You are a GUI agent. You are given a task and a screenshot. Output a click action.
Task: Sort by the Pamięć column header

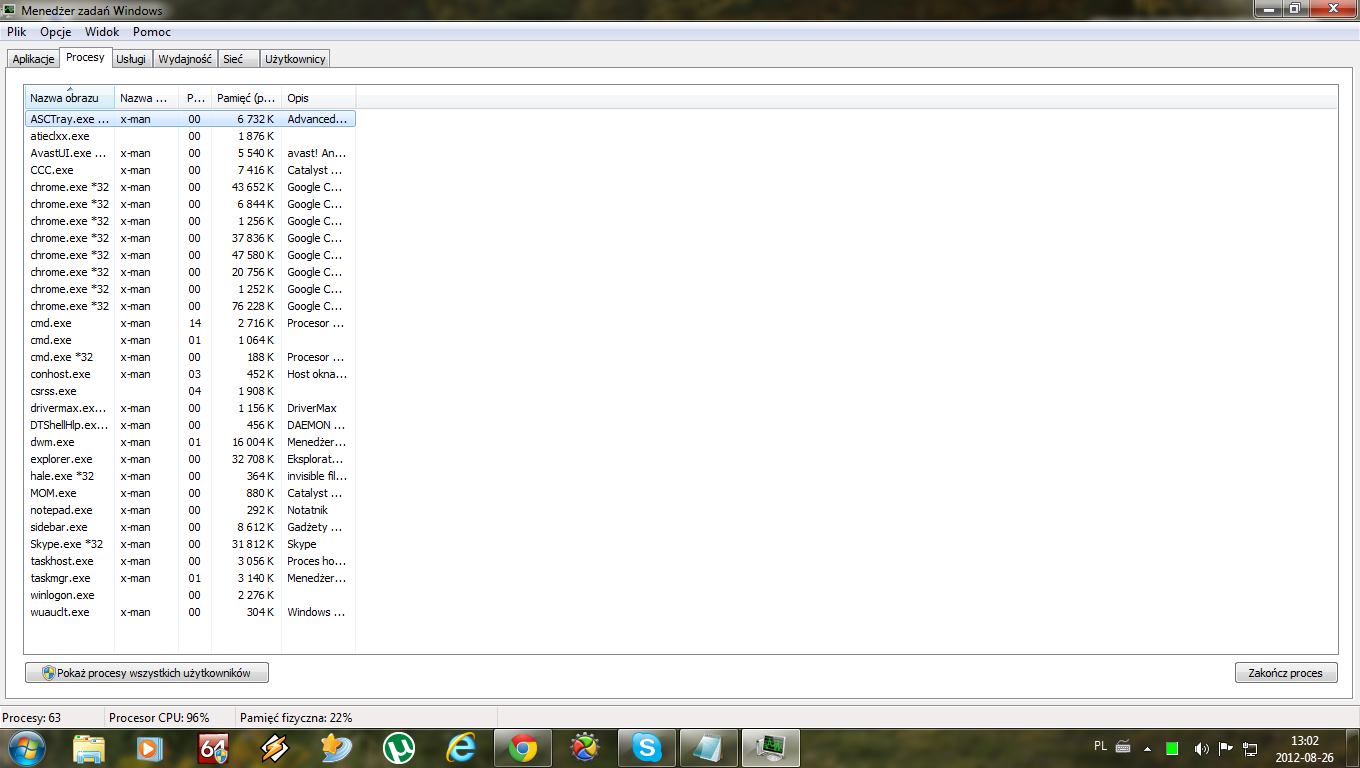click(246, 98)
